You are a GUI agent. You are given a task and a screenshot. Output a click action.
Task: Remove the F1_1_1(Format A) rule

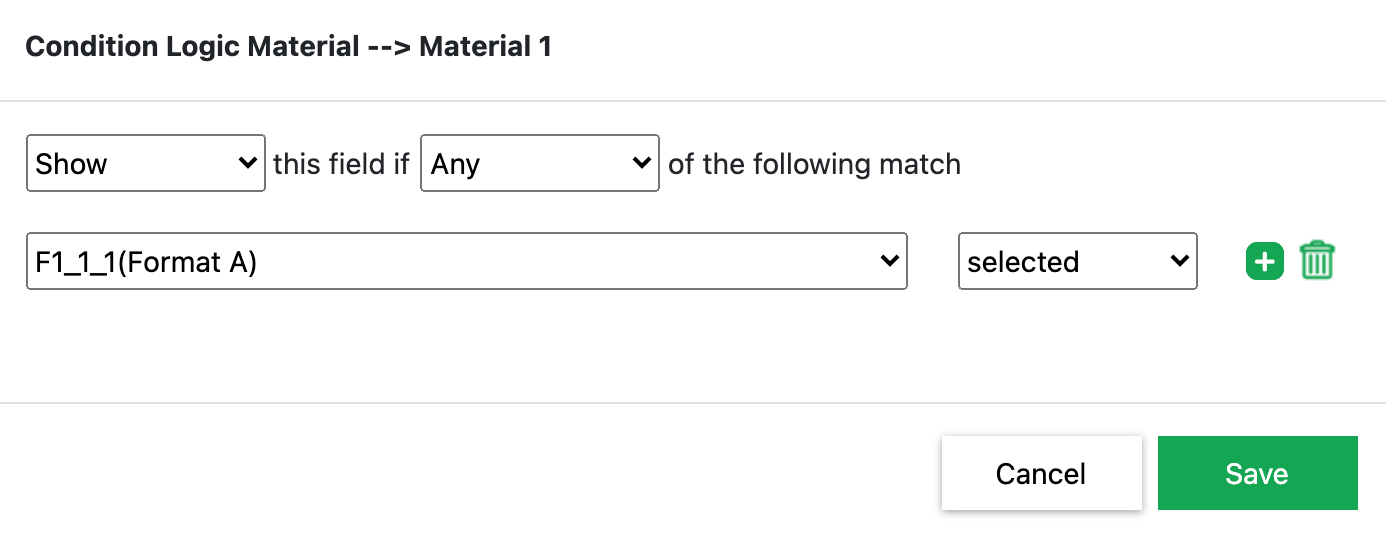[x=1317, y=262]
